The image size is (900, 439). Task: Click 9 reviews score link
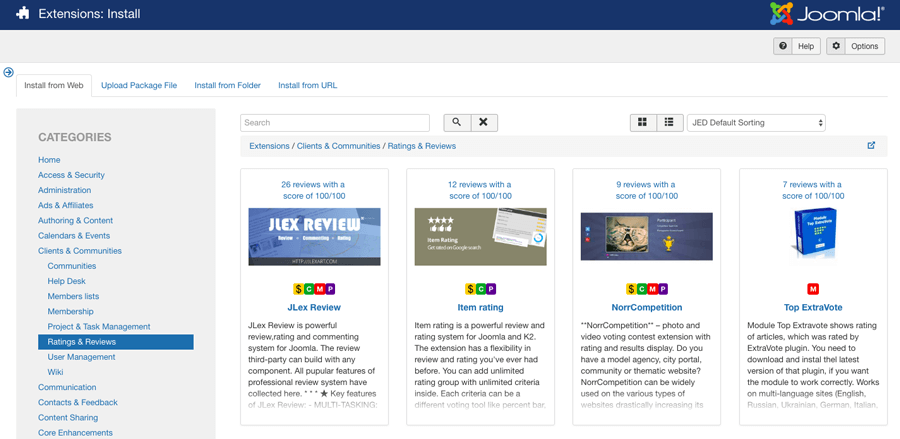click(647, 190)
